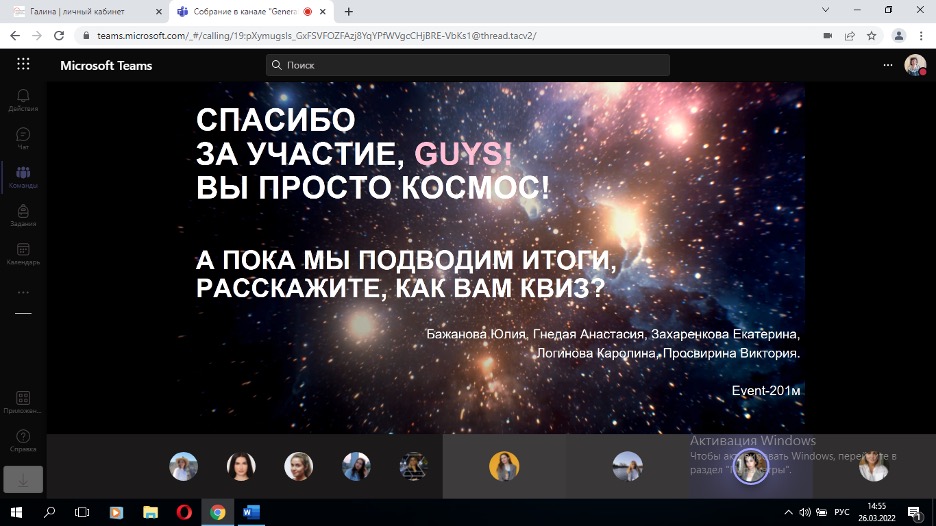Open the Chat (Чат) section in the sidebar
Screen dimensions: 936x526
coord(23,138)
